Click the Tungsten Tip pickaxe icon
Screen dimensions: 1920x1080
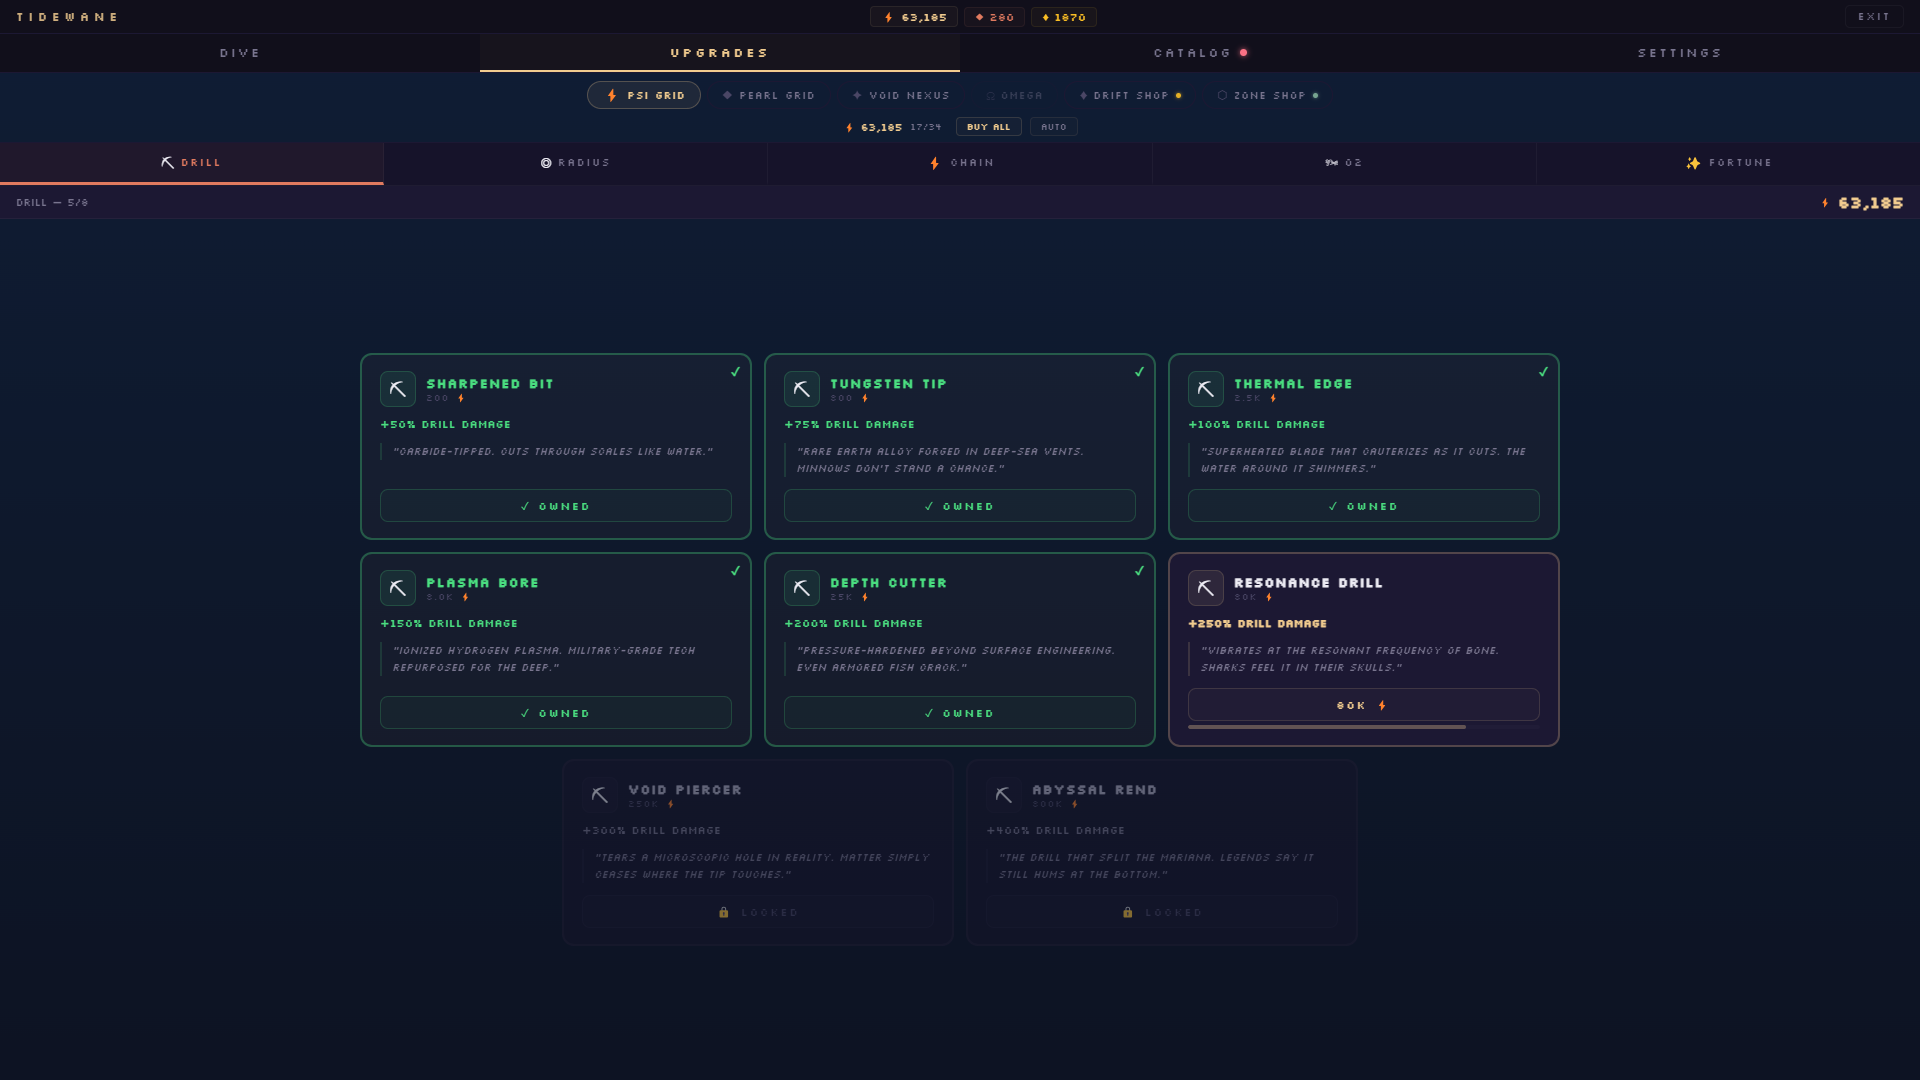[801, 389]
